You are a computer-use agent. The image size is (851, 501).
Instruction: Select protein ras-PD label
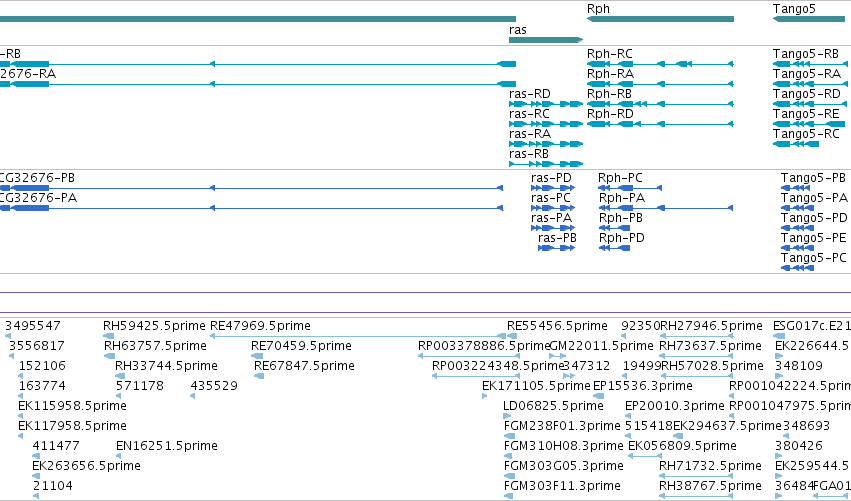(x=551, y=178)
